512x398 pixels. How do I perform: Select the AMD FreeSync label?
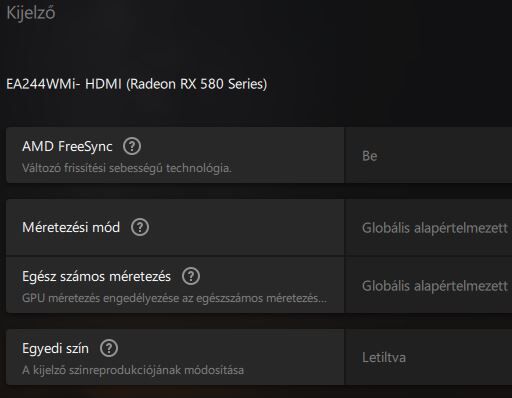(67, 146)
